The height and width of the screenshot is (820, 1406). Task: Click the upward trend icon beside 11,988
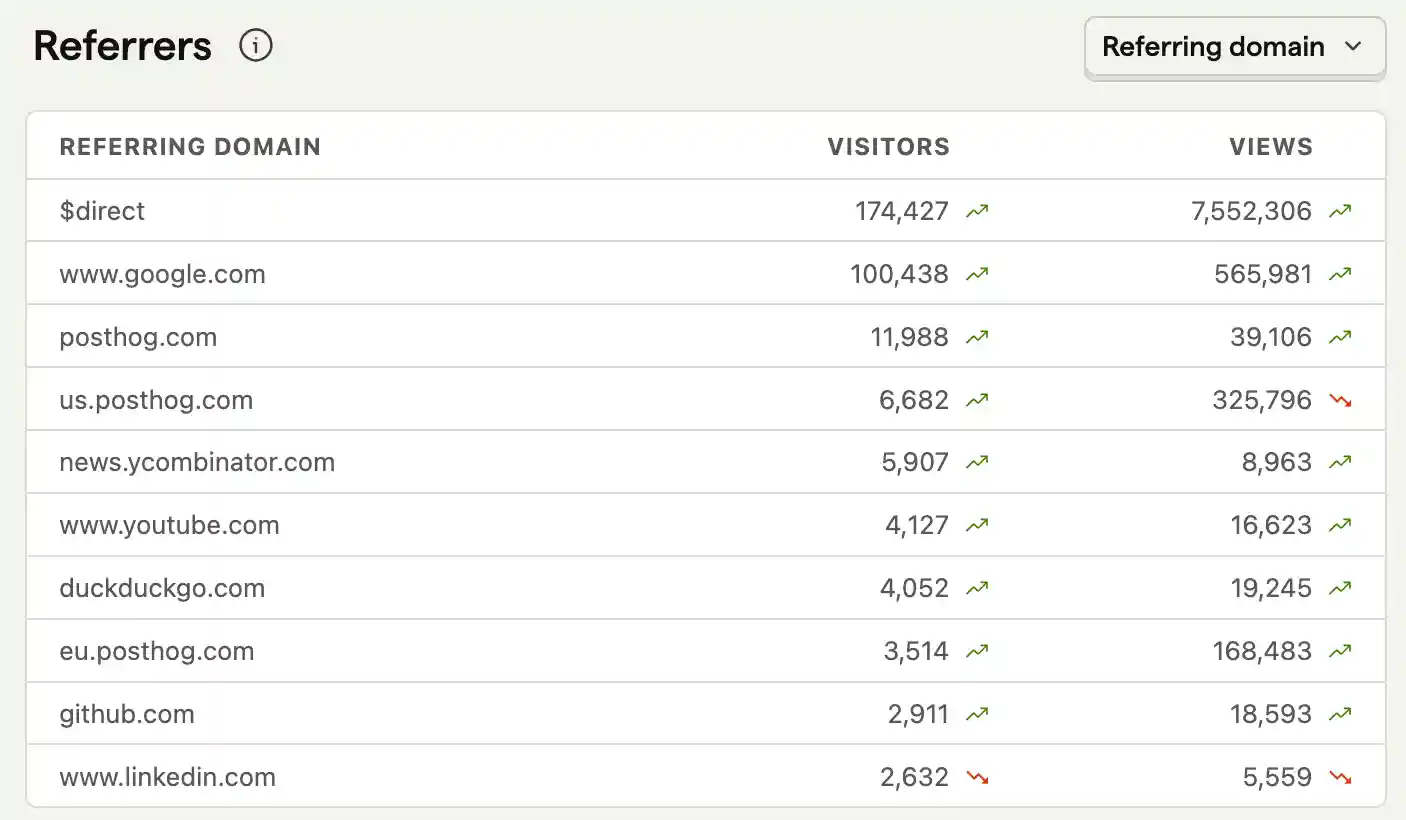coord(977,337)
